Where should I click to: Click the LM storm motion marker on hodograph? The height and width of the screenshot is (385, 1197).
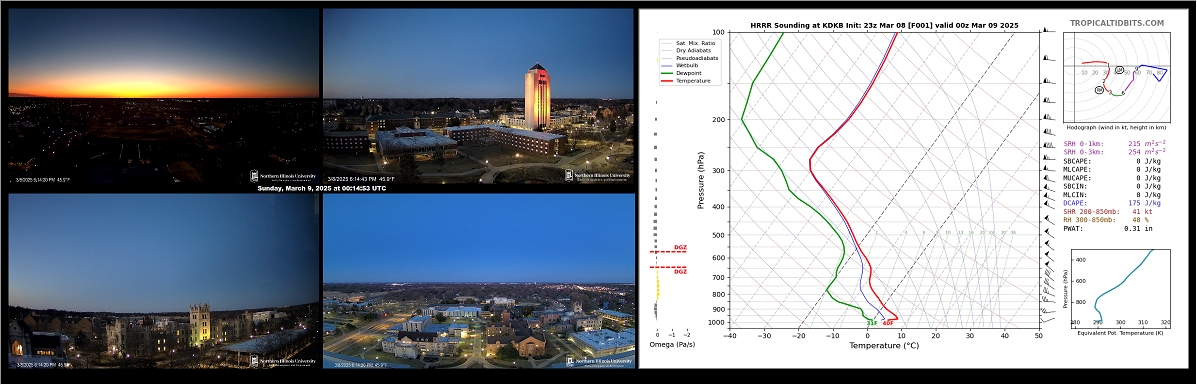[1119, 70]
